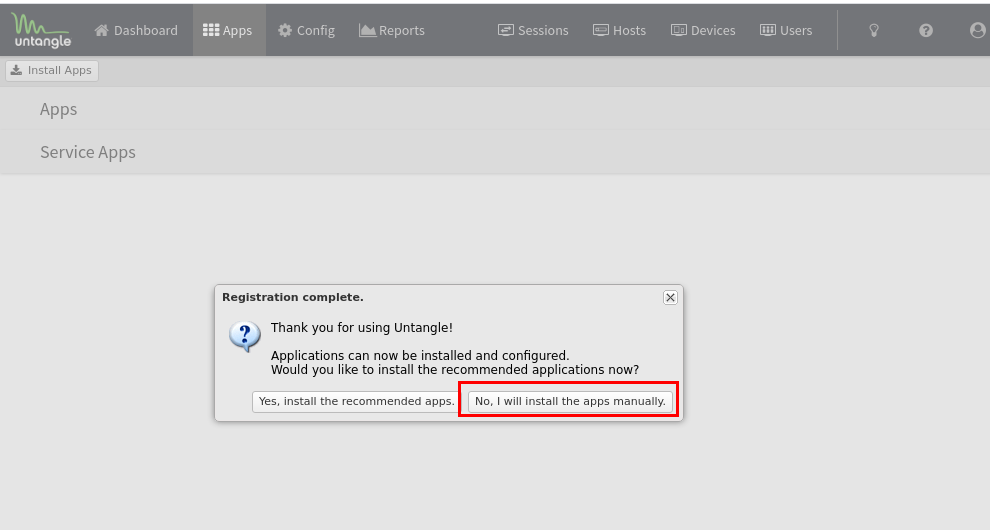Open the Config menu item

pos(306,30)
